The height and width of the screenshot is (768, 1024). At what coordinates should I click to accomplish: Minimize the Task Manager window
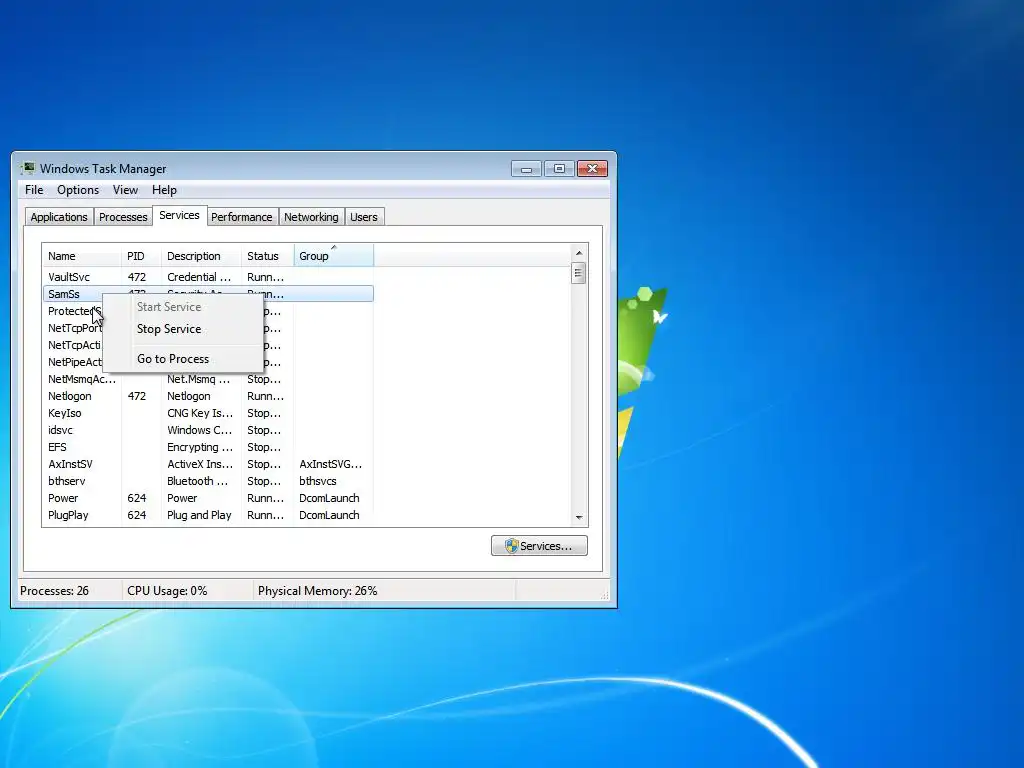(526, 169)
